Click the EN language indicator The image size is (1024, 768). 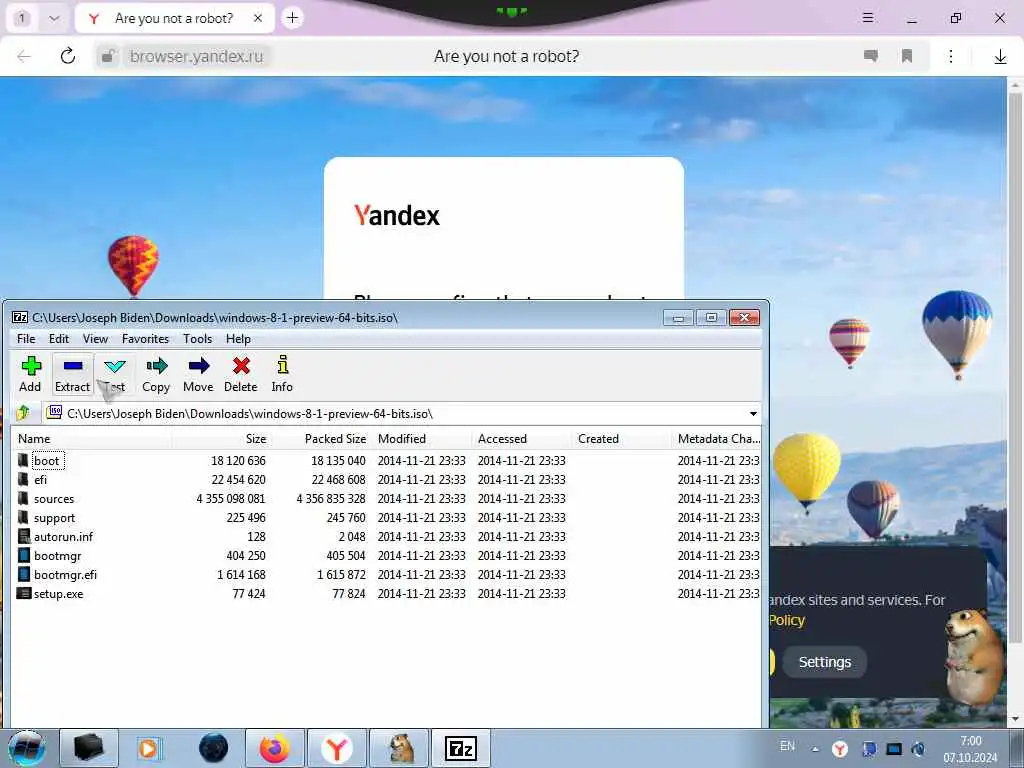pyautogui.click(x=788, y=746)
